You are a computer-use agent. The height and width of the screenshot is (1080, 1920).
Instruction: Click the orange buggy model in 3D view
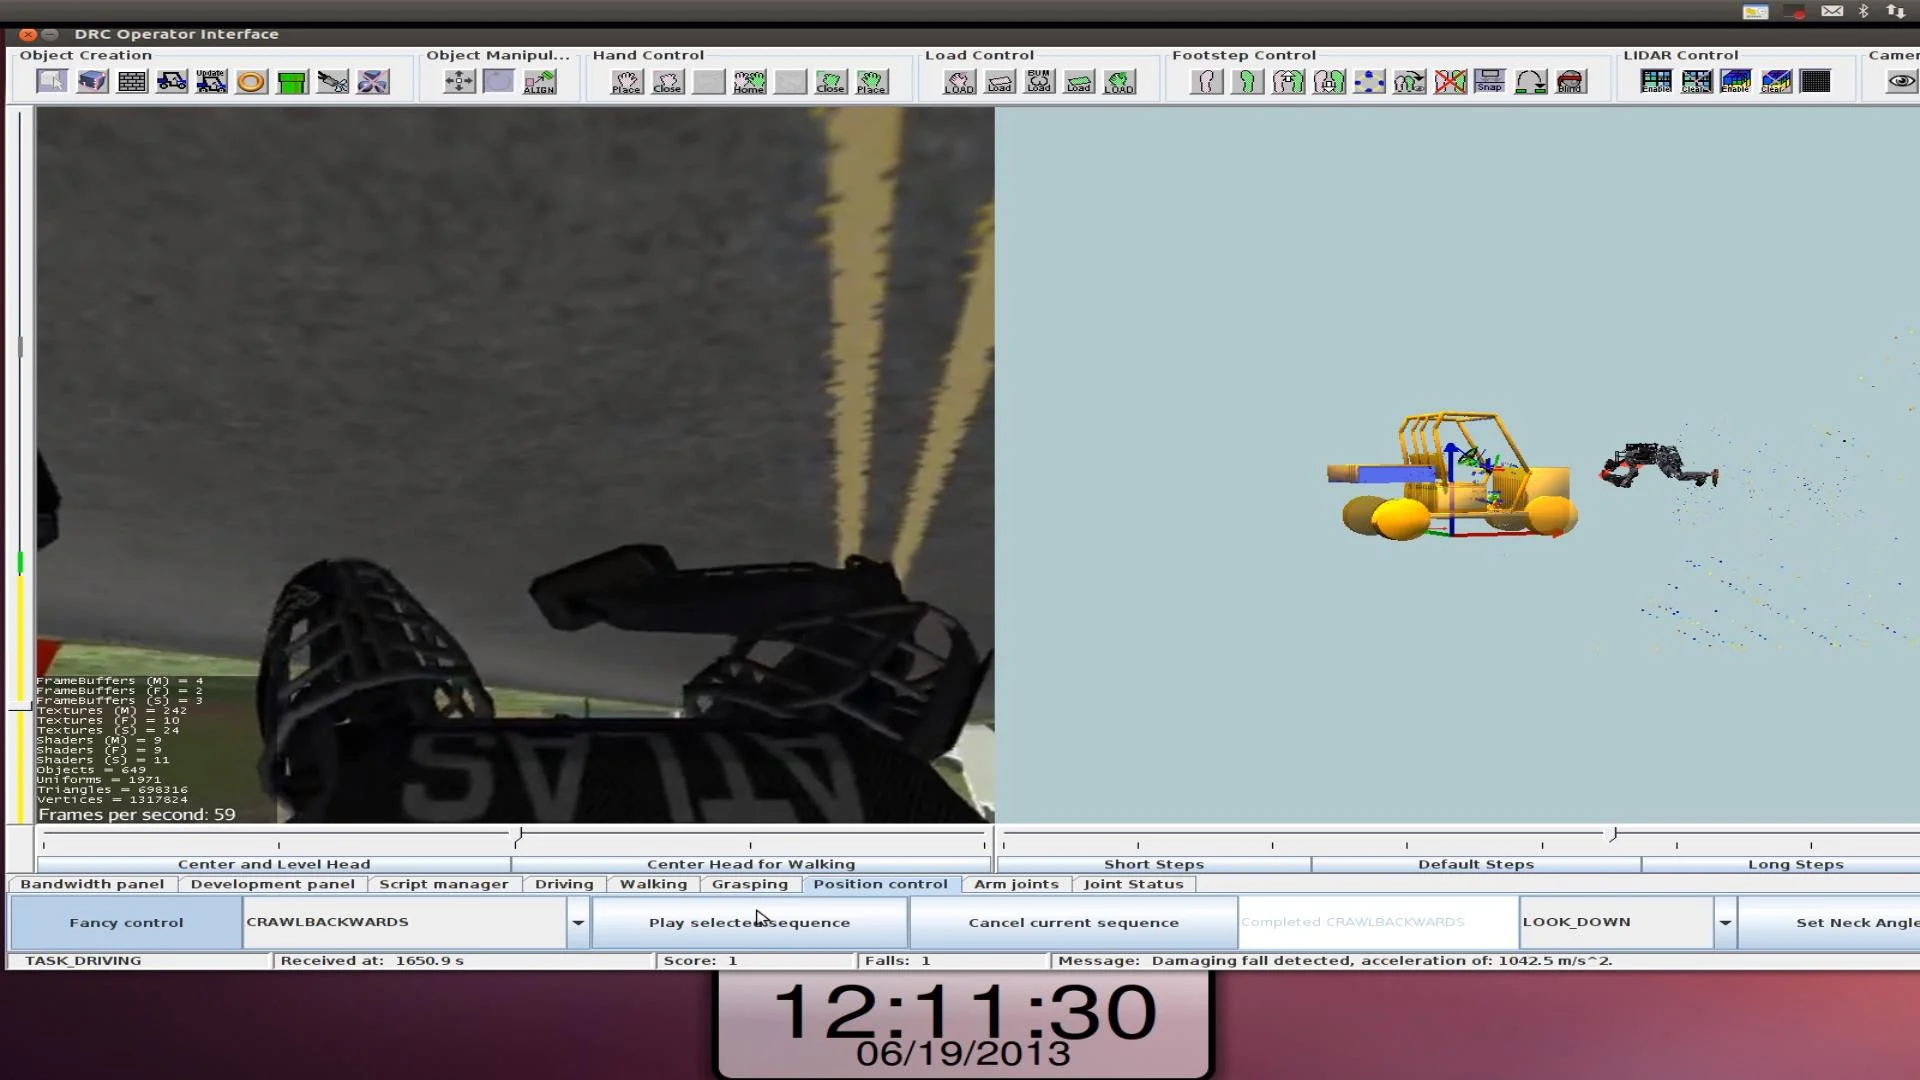(1453, 476)
